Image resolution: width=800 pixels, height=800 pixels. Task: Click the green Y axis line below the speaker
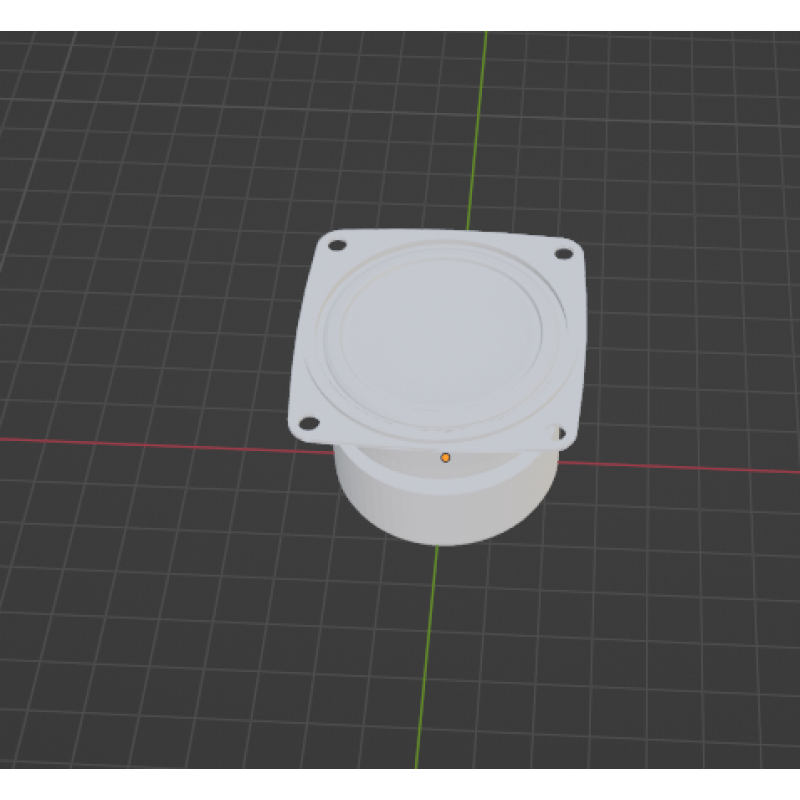coord(428,660)
